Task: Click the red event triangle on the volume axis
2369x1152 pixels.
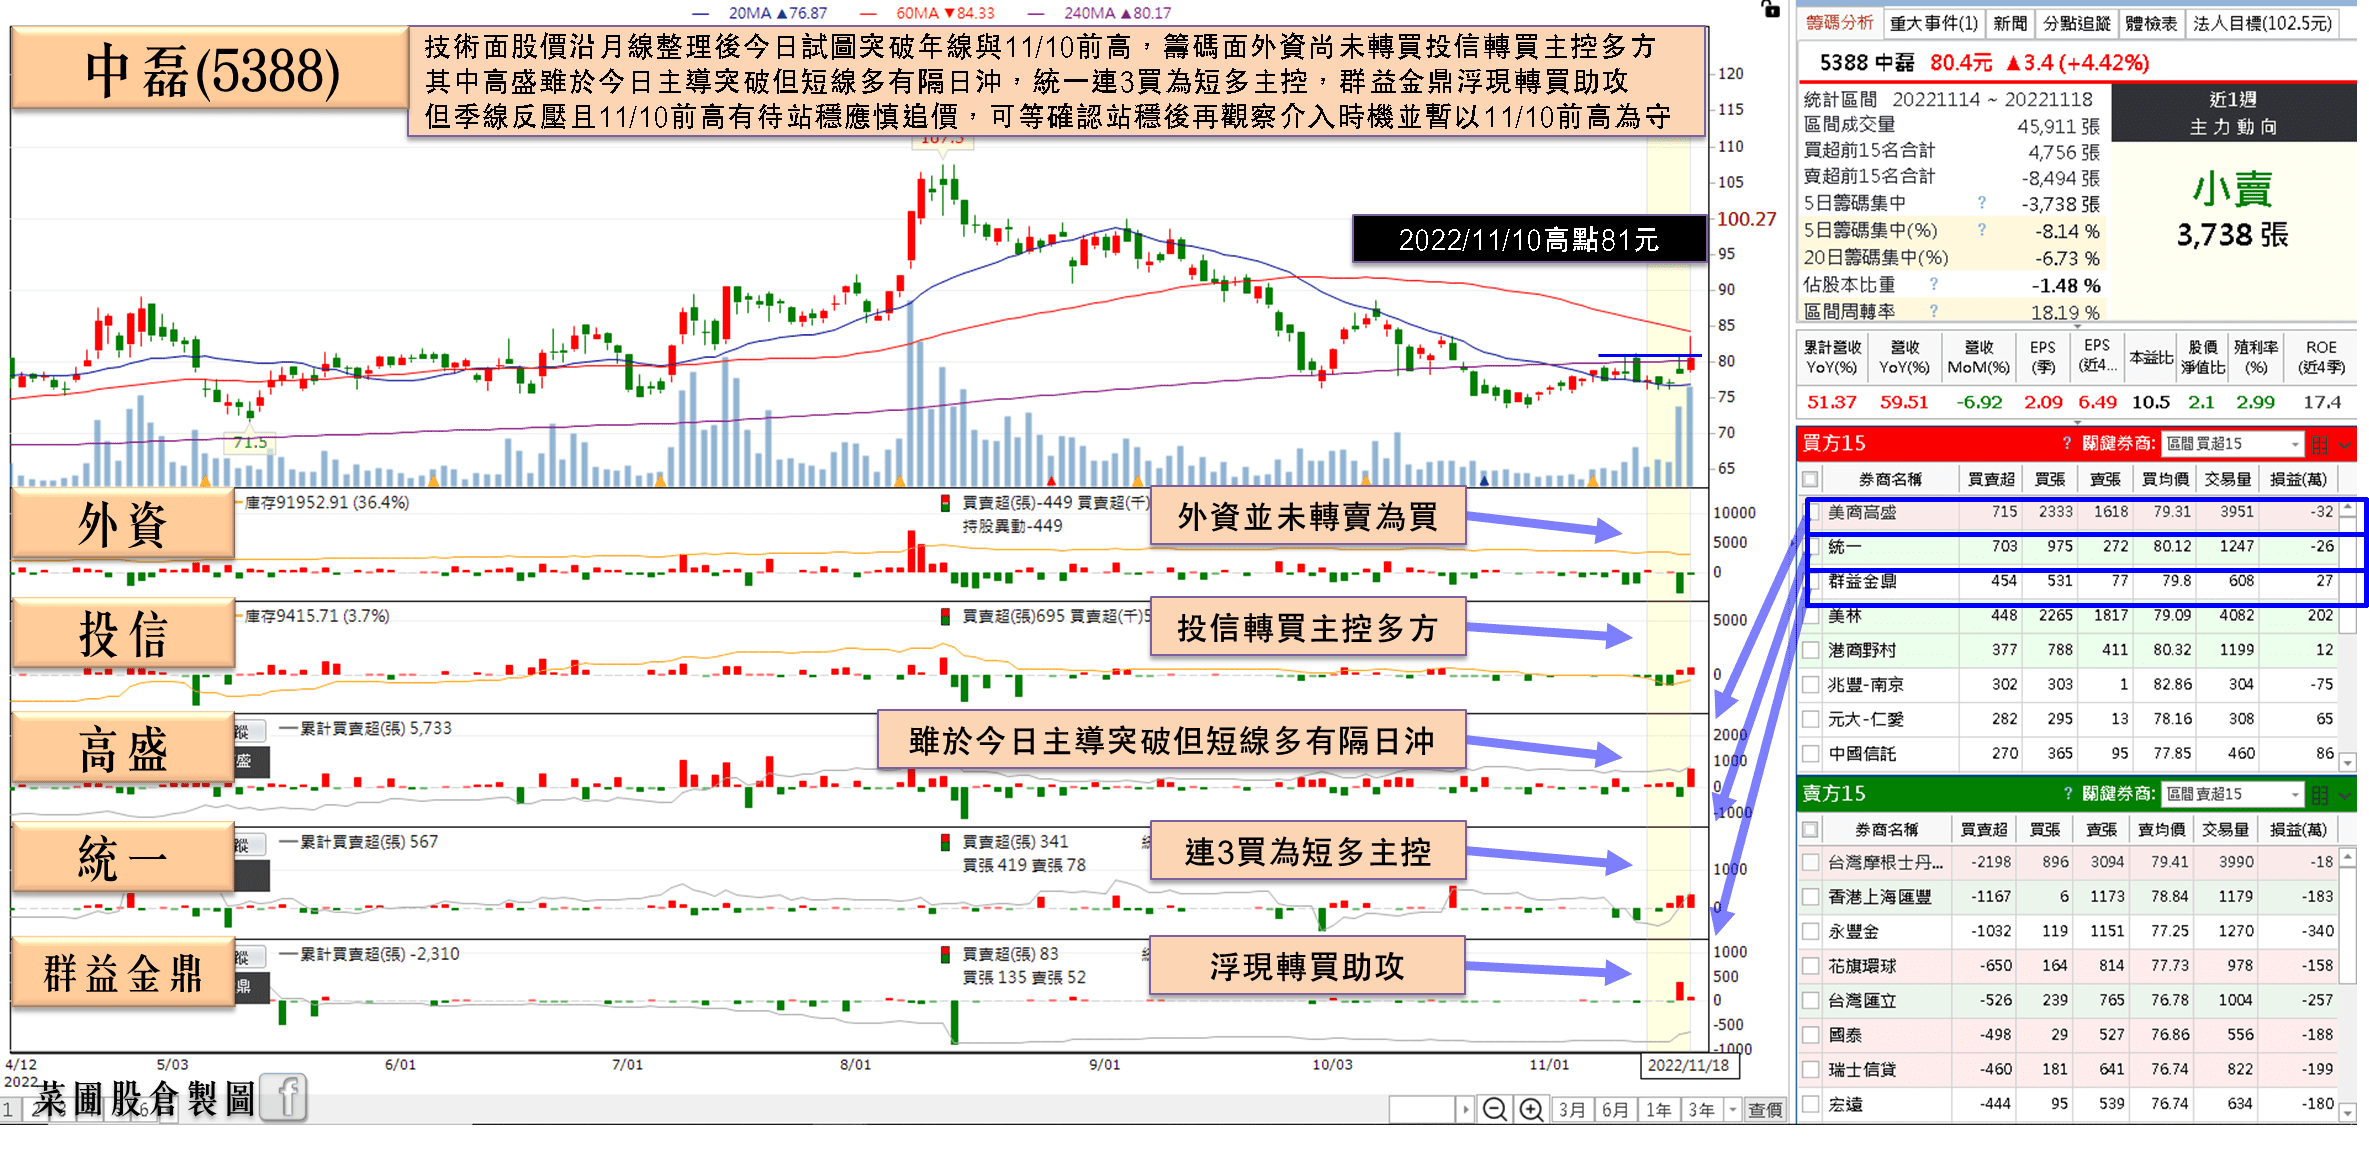Action: [x=1051, y=481]
